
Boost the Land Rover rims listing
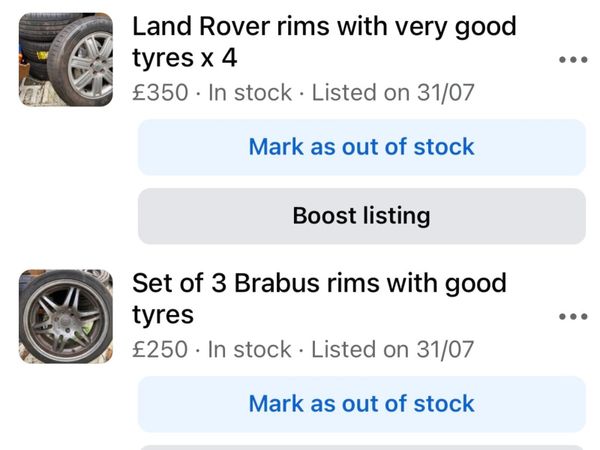[x=362, y=216]
